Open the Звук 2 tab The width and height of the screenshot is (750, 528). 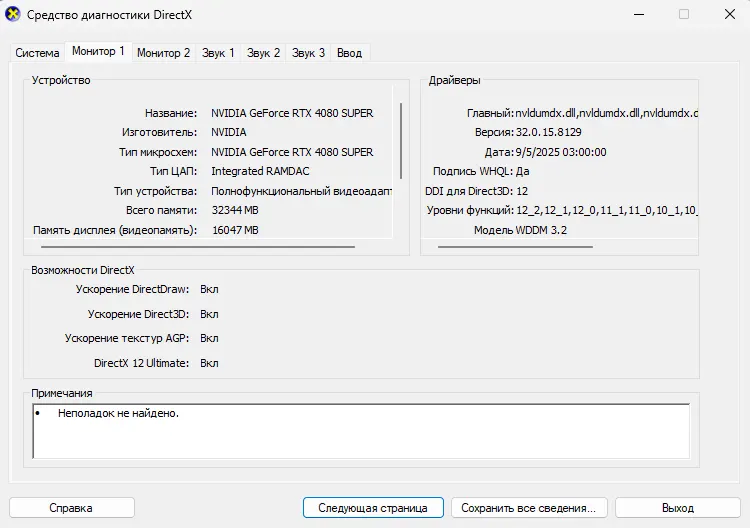pos(264,53)
